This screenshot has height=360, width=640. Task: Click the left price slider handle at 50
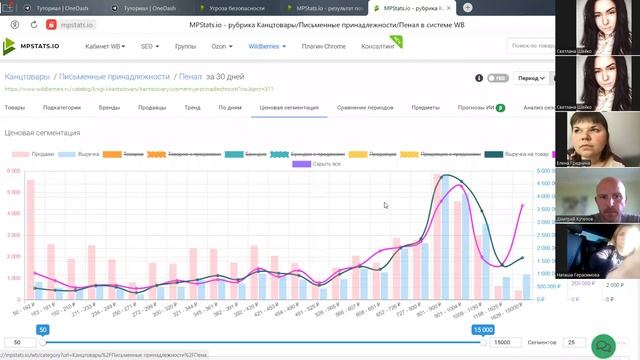(x=43, y=342)
